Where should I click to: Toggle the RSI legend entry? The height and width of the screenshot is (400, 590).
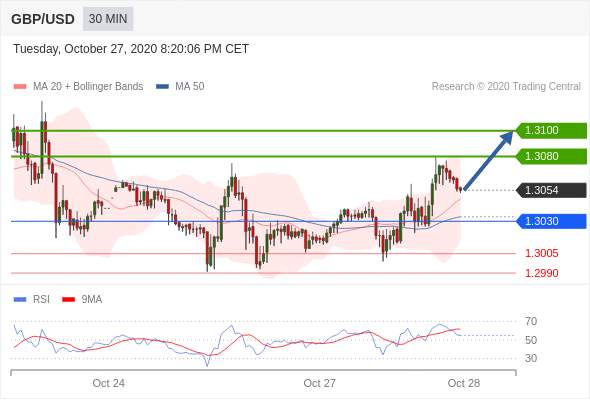pos(32,300)
